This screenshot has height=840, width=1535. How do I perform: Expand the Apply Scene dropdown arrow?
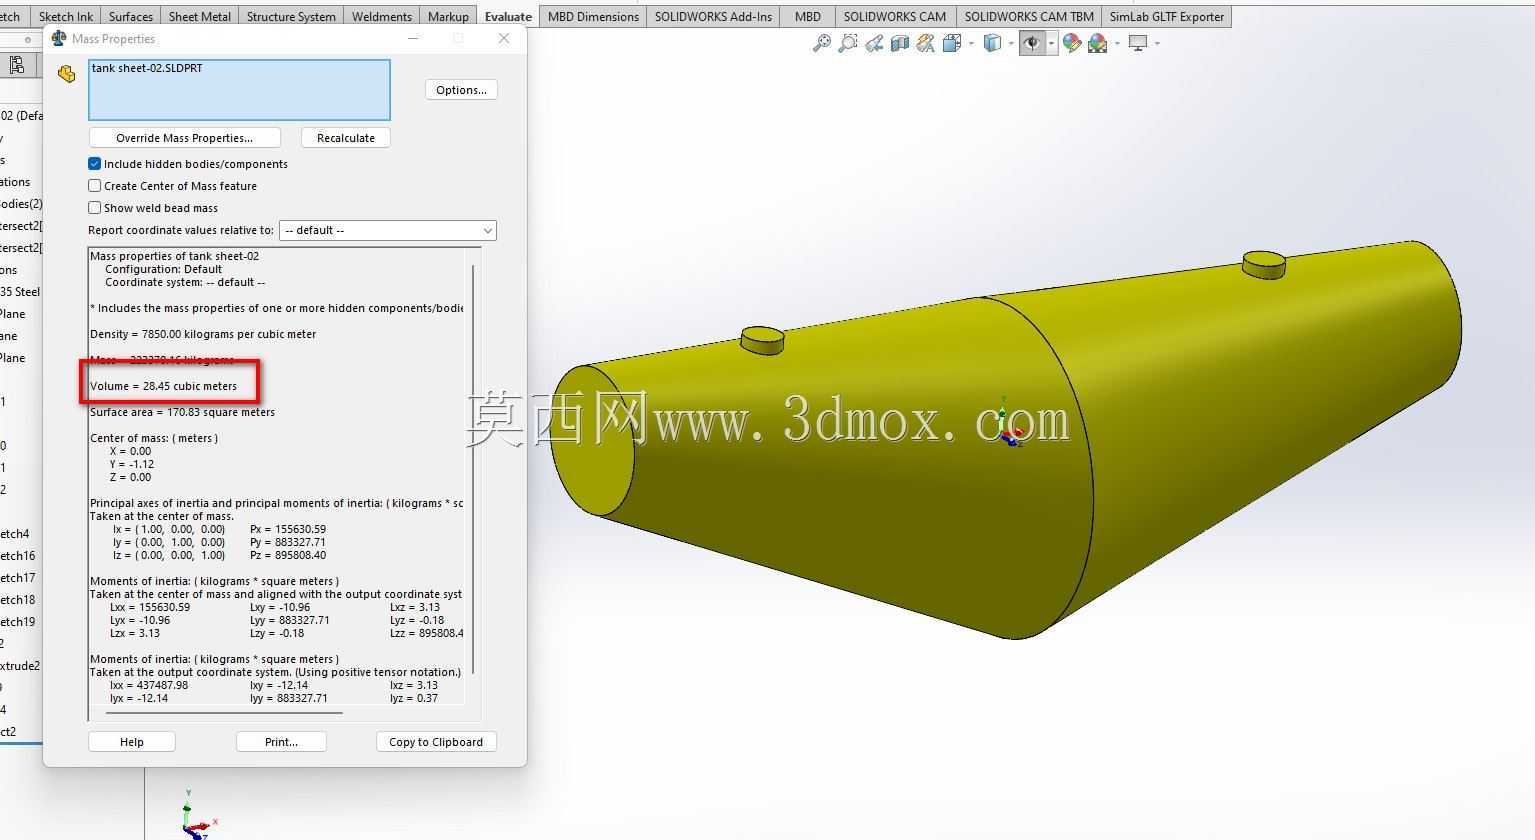point(1117,43)
